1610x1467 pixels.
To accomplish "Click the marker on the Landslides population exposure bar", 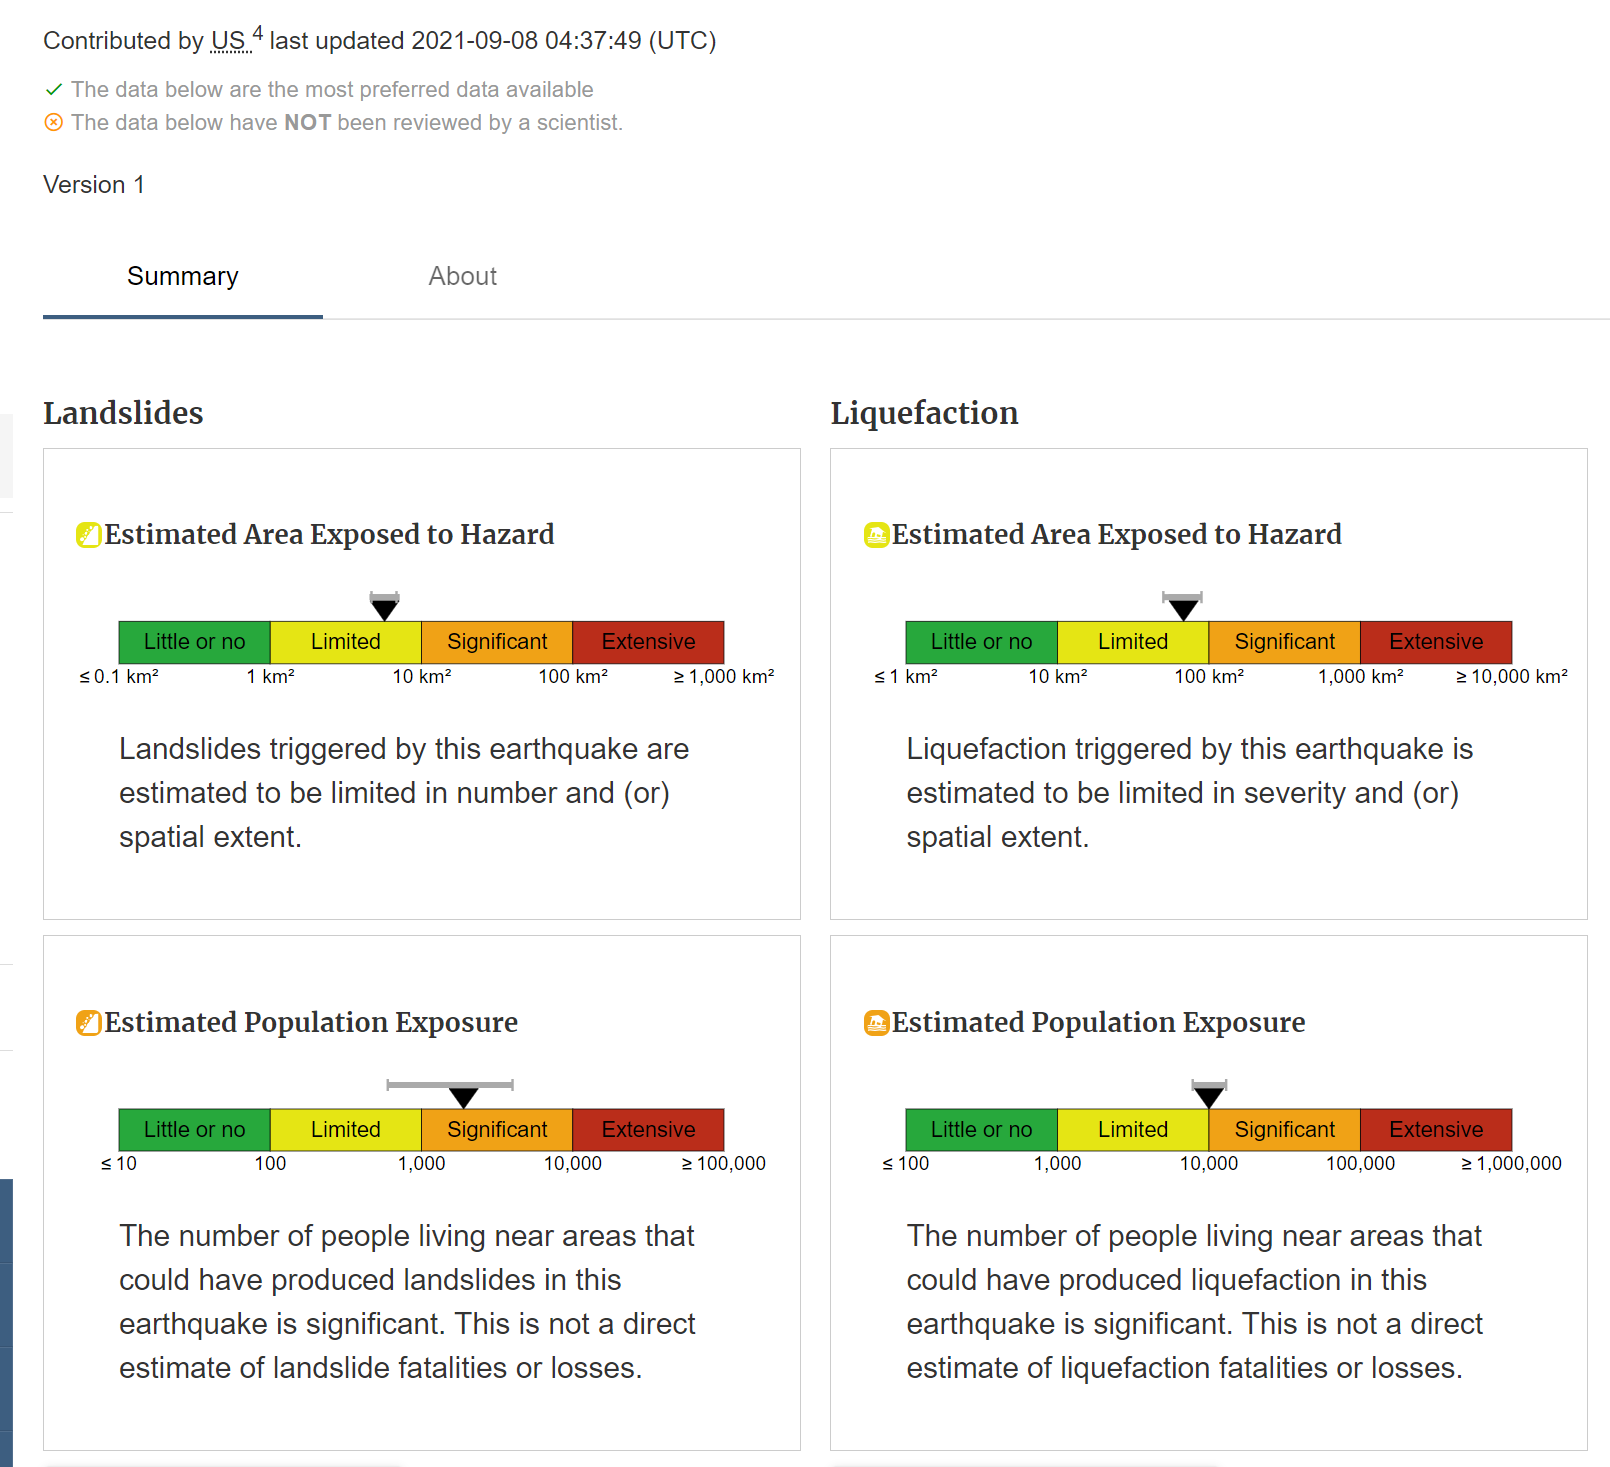I will coord(463,1096).
